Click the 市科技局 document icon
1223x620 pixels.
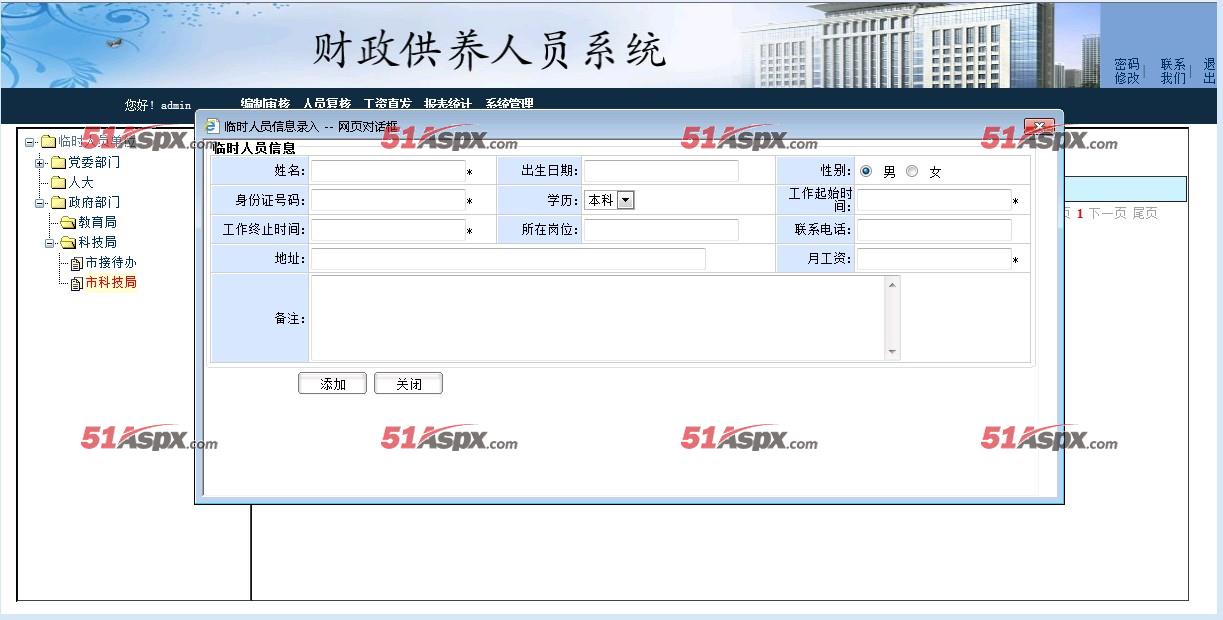click(76, 283)
